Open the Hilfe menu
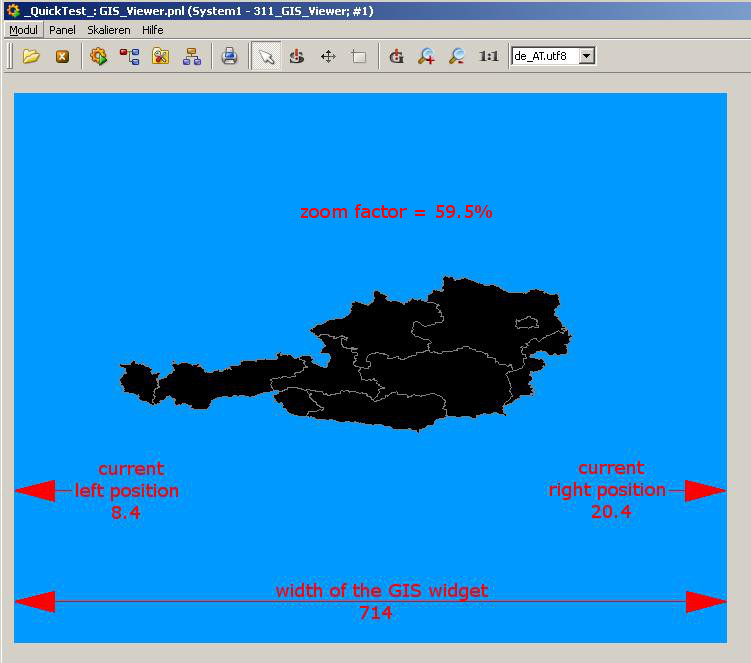Screen dimensions: 751x663 click(x=152, y=30)
